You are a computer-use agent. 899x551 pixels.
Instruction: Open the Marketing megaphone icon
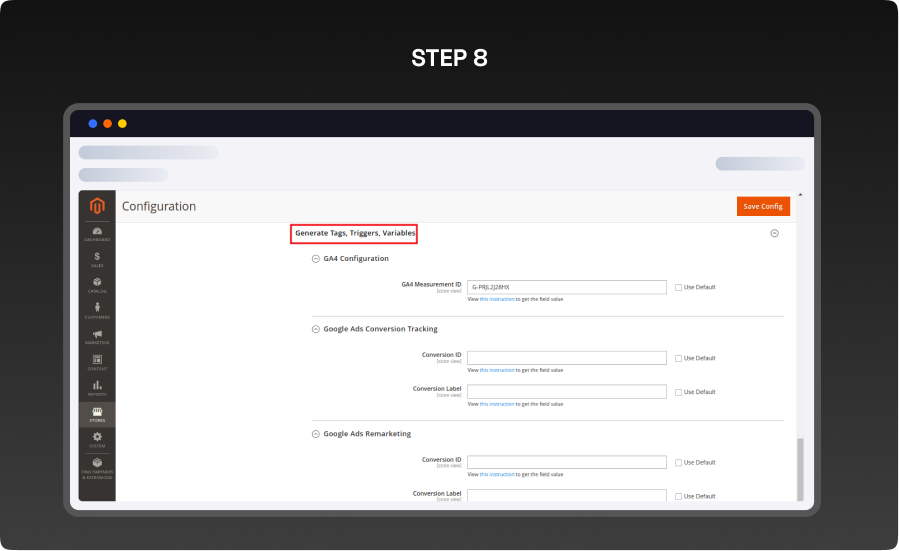point(97,337)
